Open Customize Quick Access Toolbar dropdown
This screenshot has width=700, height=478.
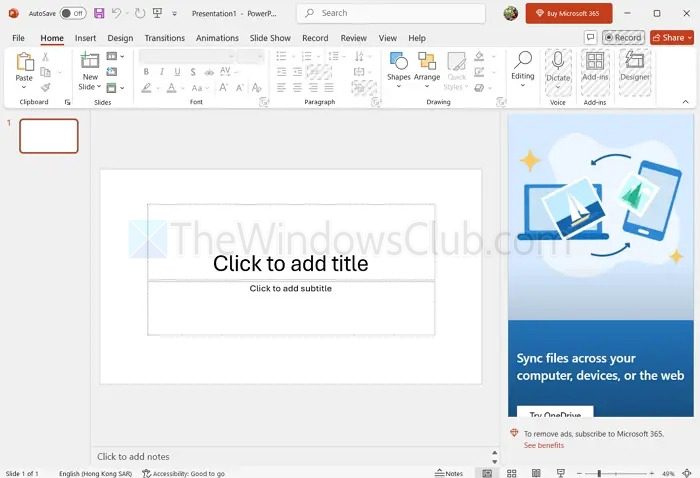pos(175,14)
